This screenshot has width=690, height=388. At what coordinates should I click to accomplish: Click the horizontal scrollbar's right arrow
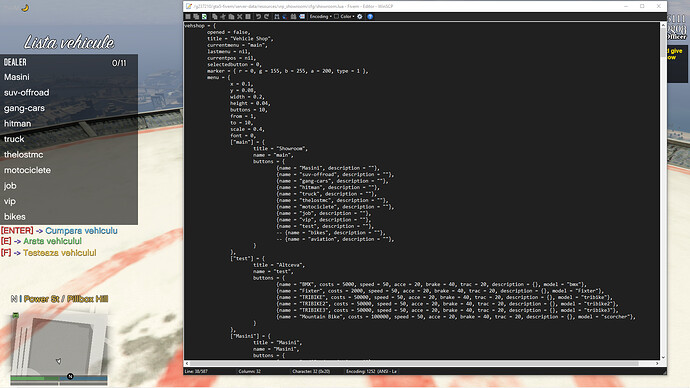point(657,363)
